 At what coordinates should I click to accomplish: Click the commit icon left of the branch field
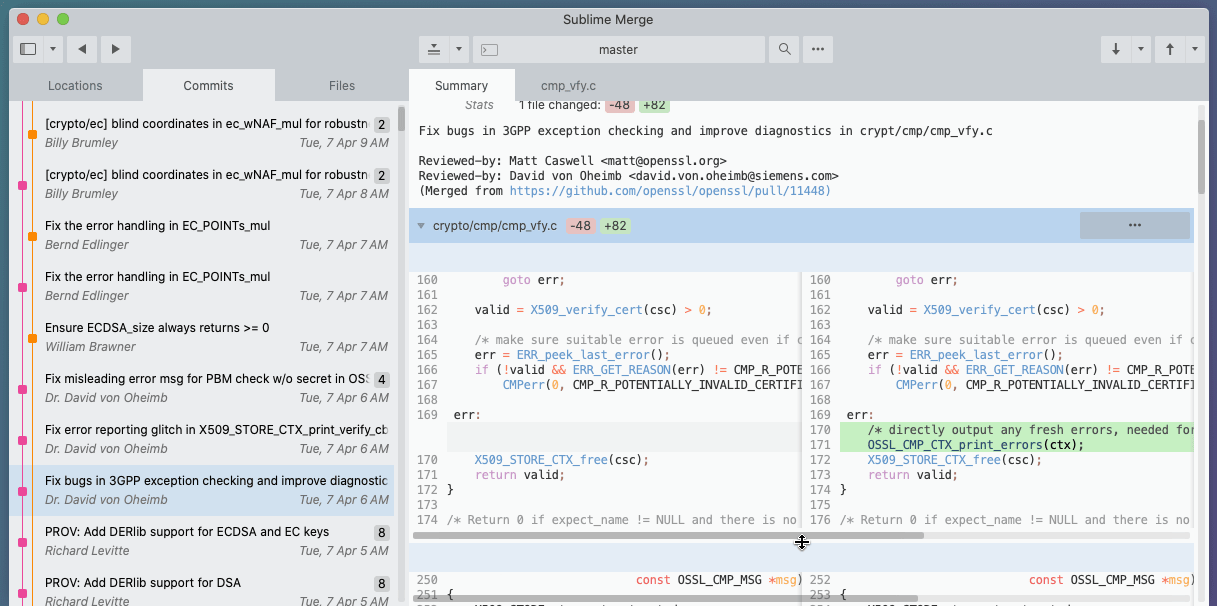pos(433,48)
